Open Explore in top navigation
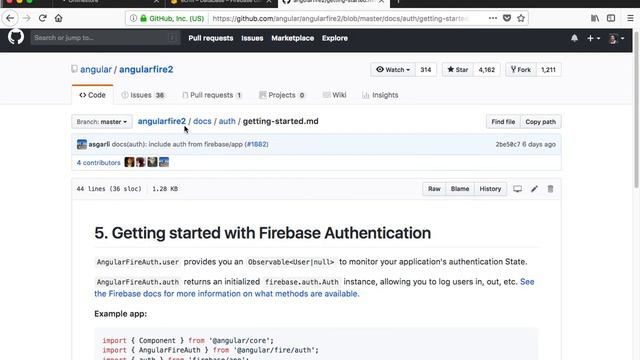 coord(335,38)
